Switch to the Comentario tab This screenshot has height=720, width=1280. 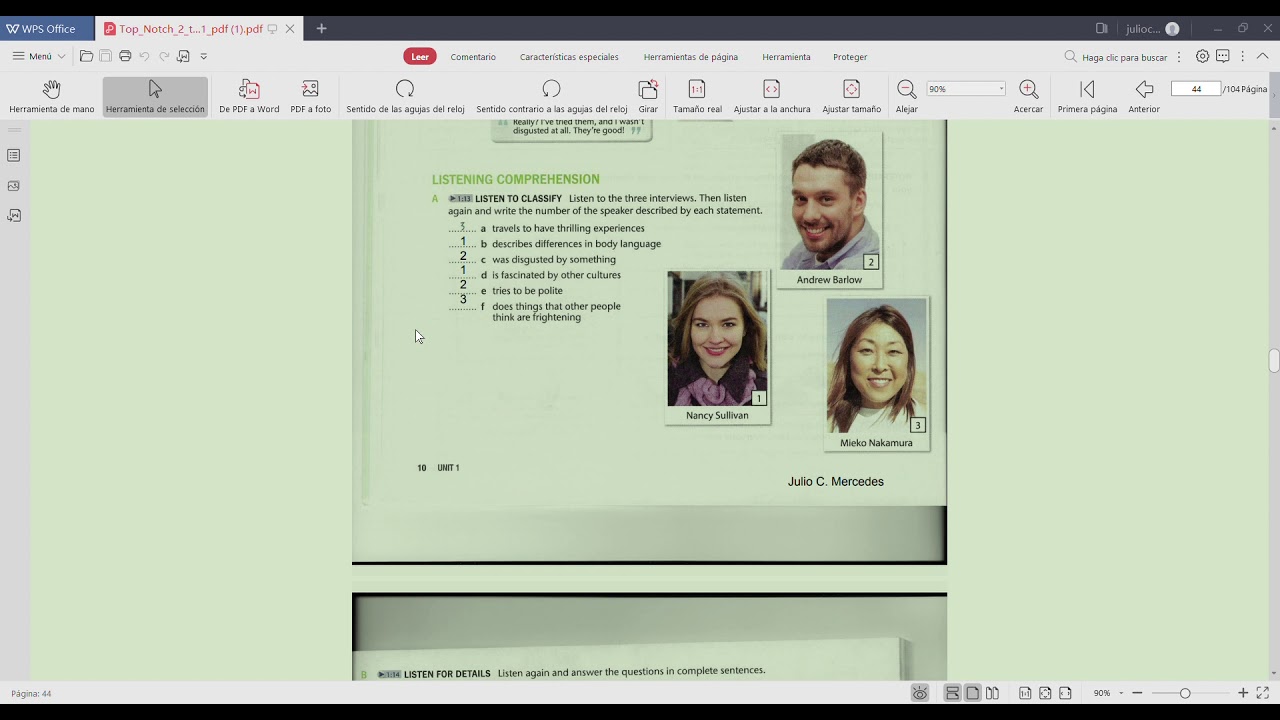473,57
